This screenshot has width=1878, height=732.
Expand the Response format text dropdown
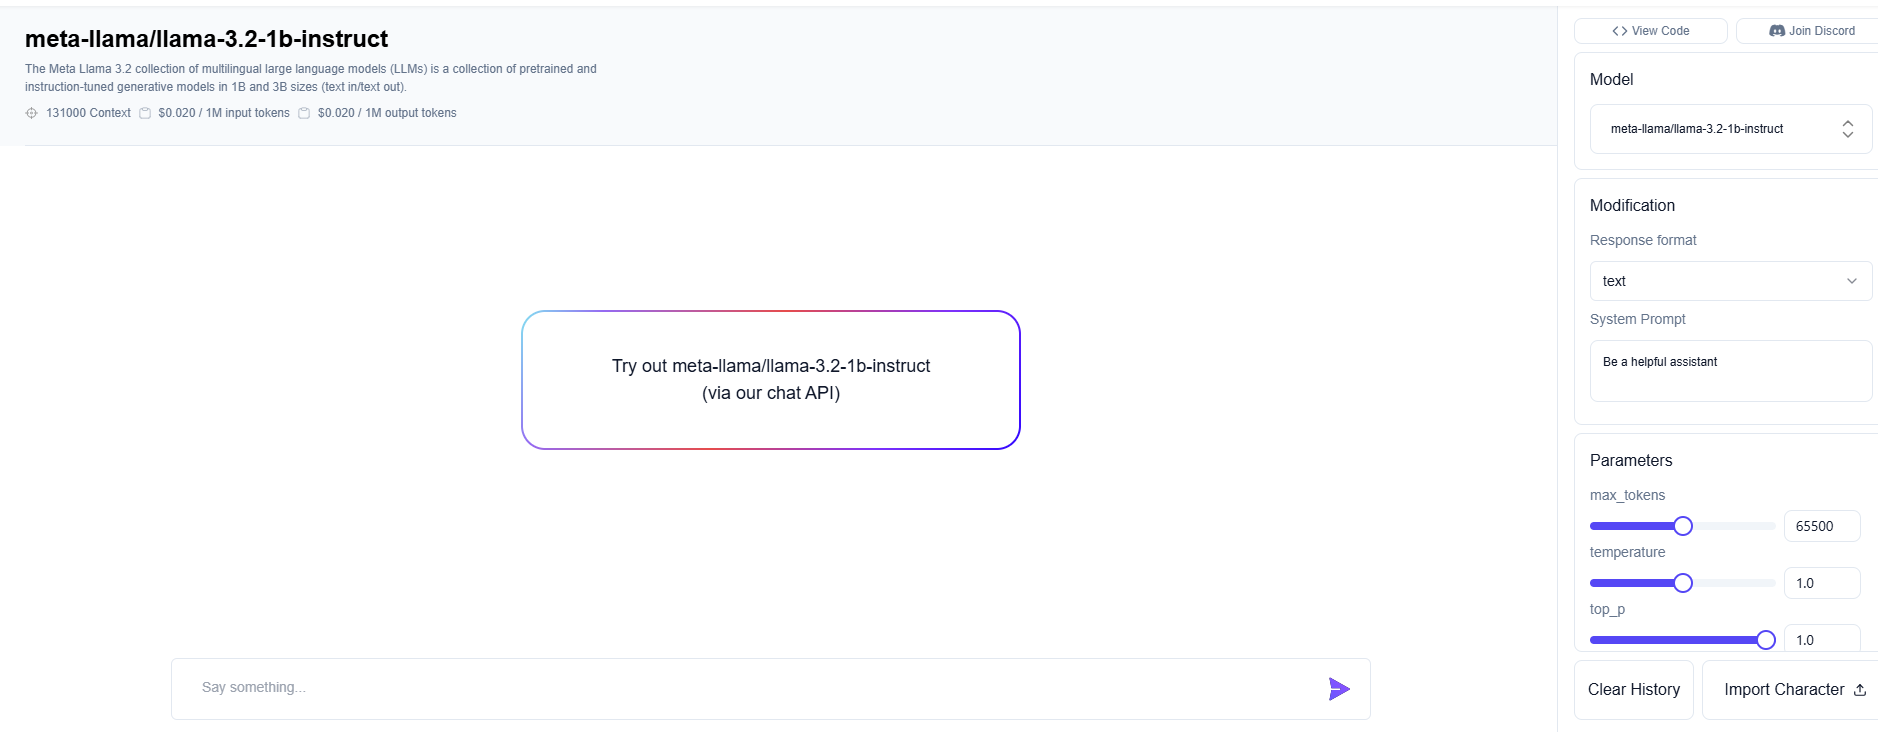coord(1731,281)
